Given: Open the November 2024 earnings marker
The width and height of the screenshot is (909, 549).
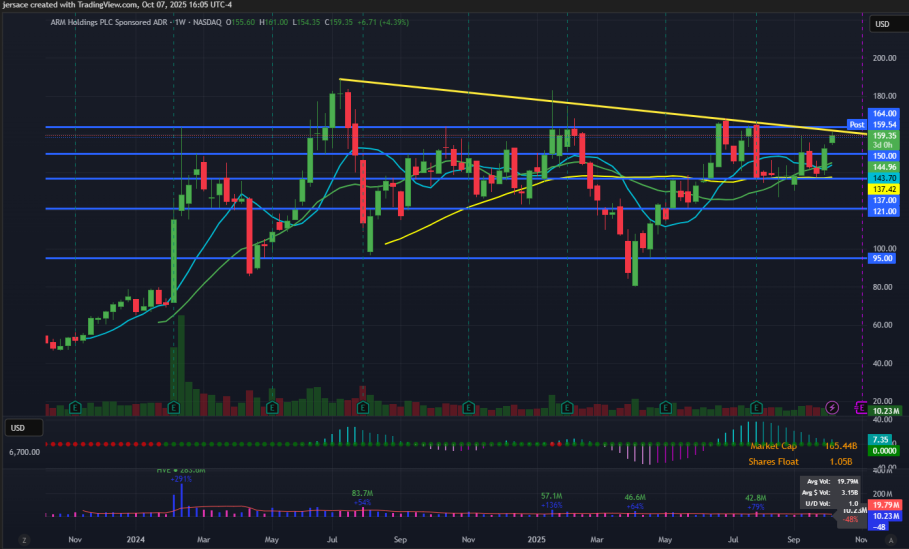Looking at the screenshot, I should (468, 408).
